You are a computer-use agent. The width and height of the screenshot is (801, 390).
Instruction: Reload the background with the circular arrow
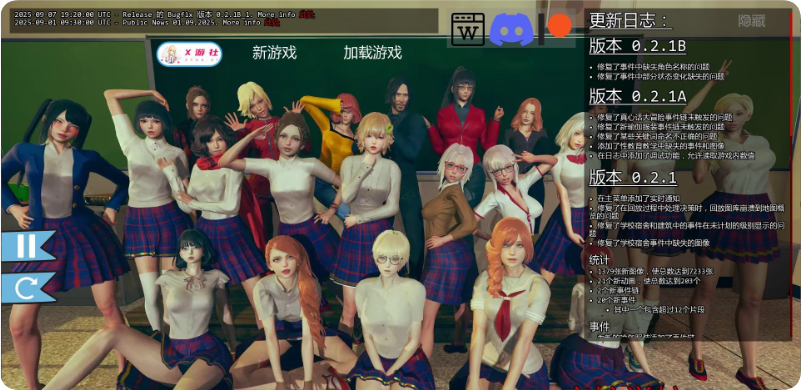[x=27, y=288]
